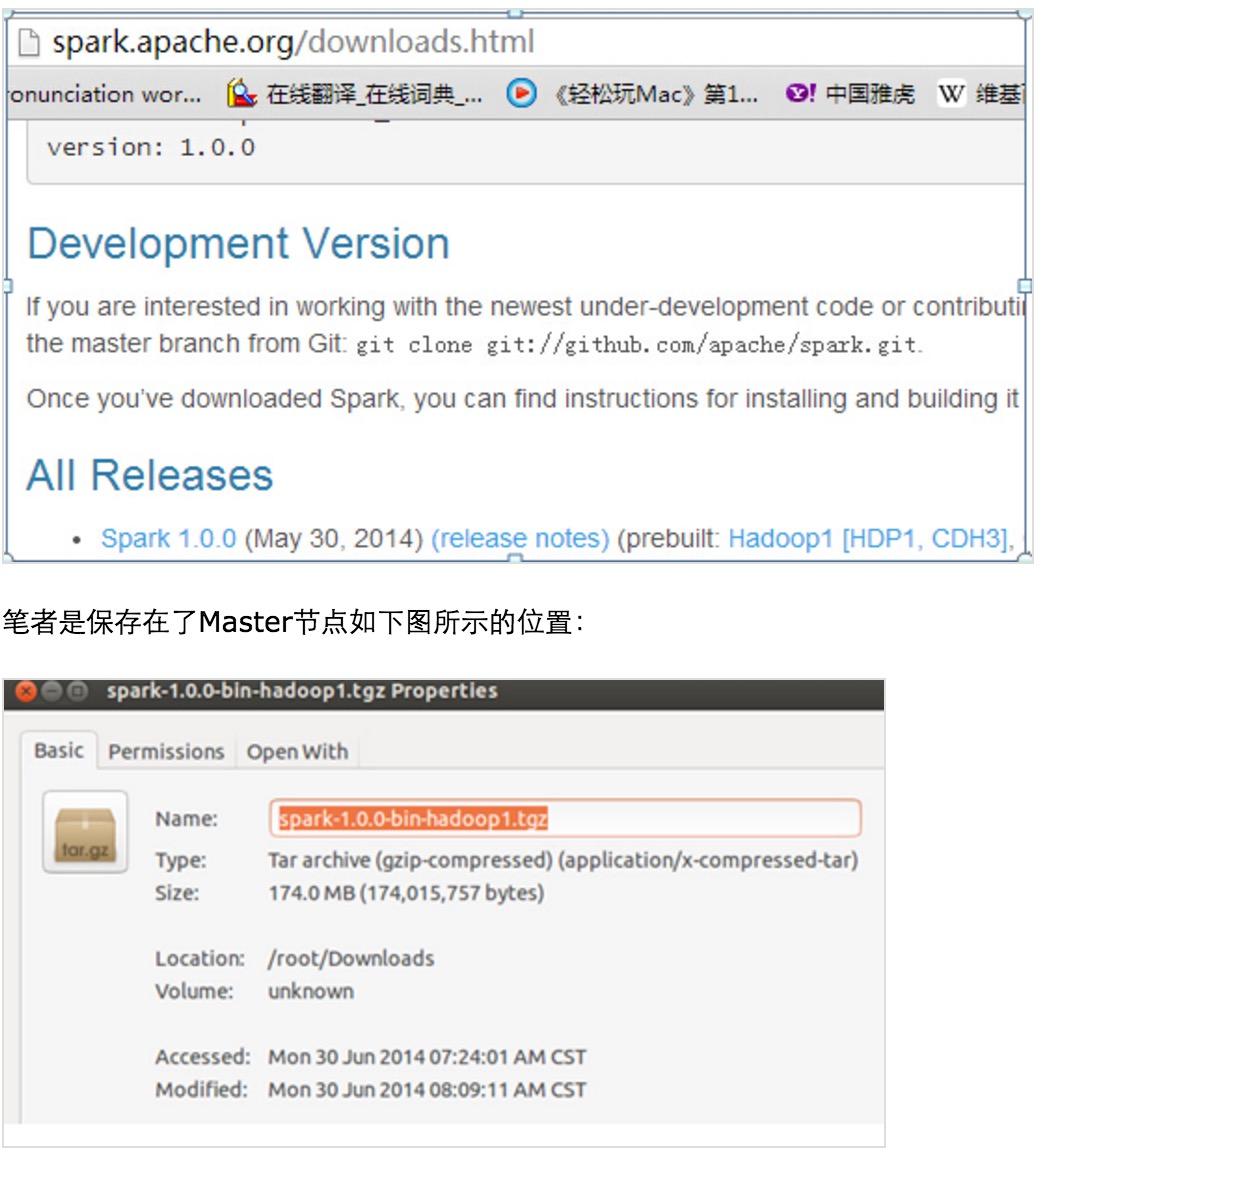Click the Yahoo Y! icon on the bookmarks bar
Screen dimensions: 1244x1180
coord(799,94)
